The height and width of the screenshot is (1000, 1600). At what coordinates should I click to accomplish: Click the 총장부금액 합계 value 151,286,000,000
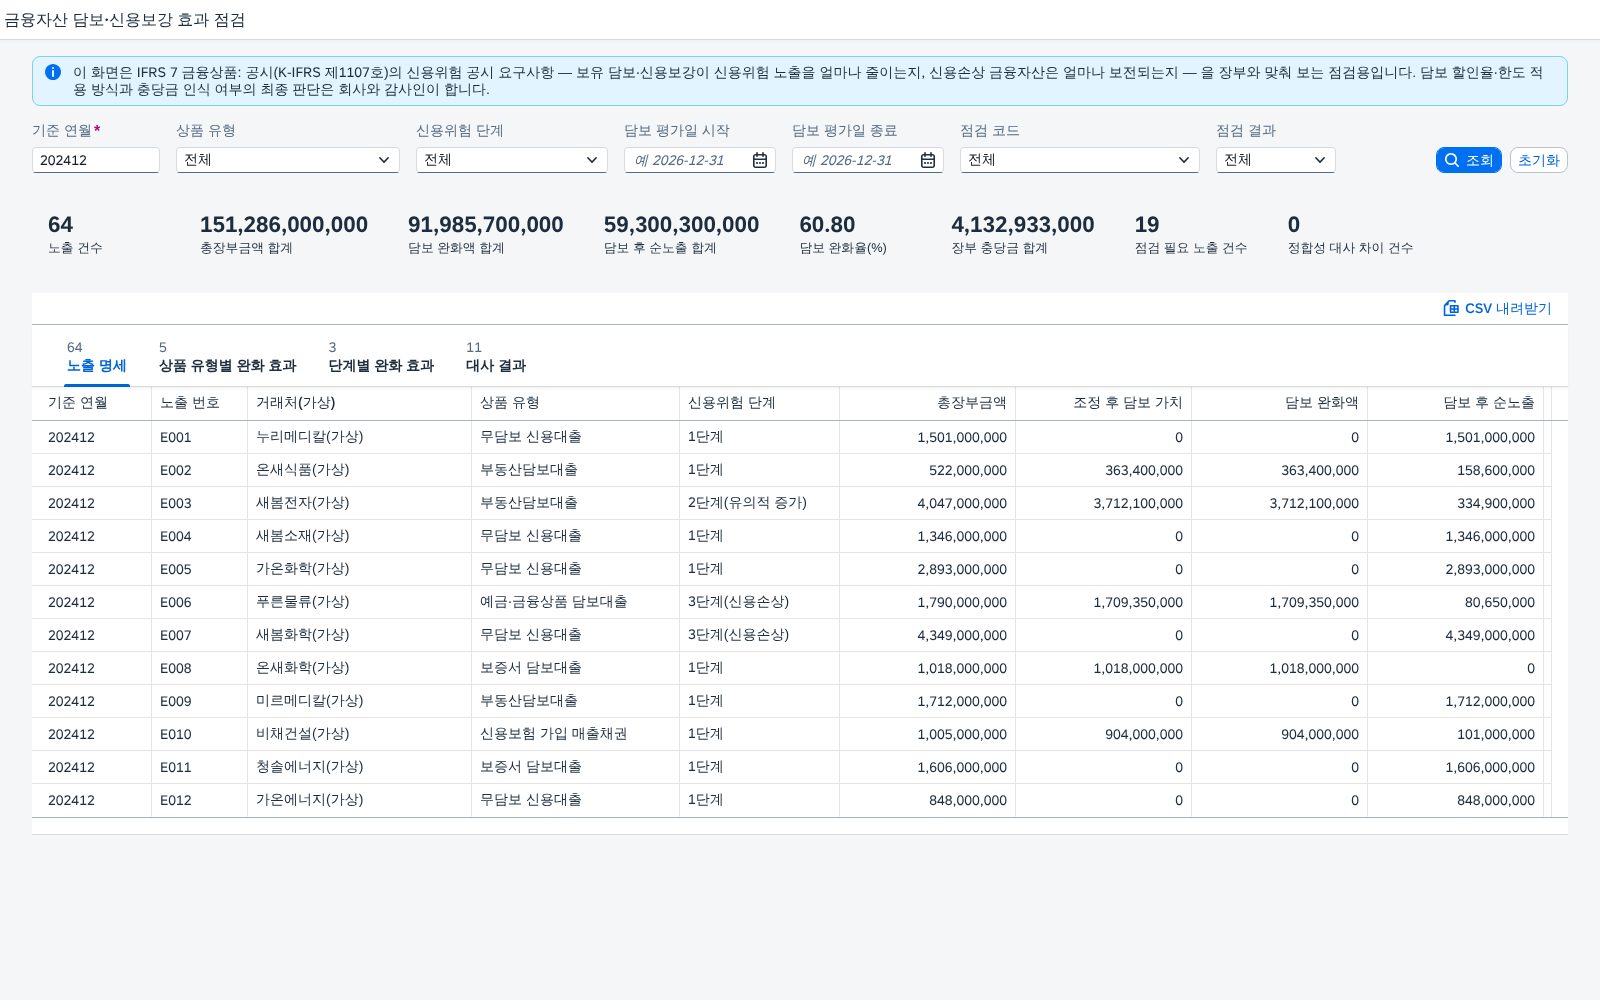pyautogui.click(x=284, y=225)
